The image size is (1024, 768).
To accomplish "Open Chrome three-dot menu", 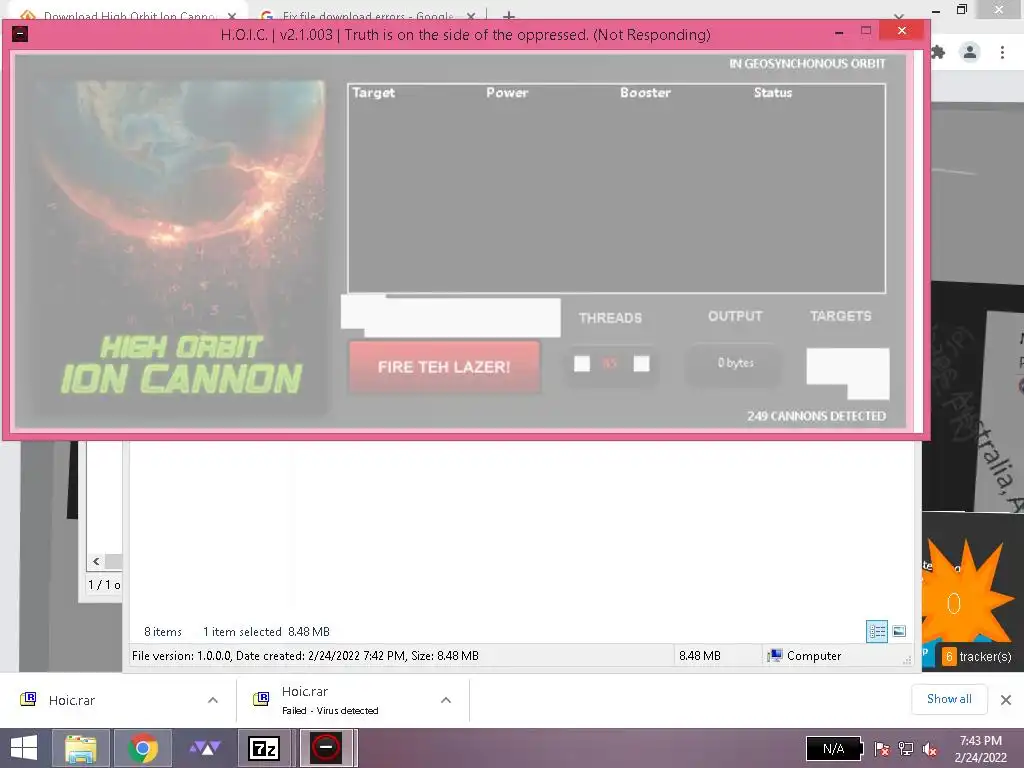I will pos(1002,52).
